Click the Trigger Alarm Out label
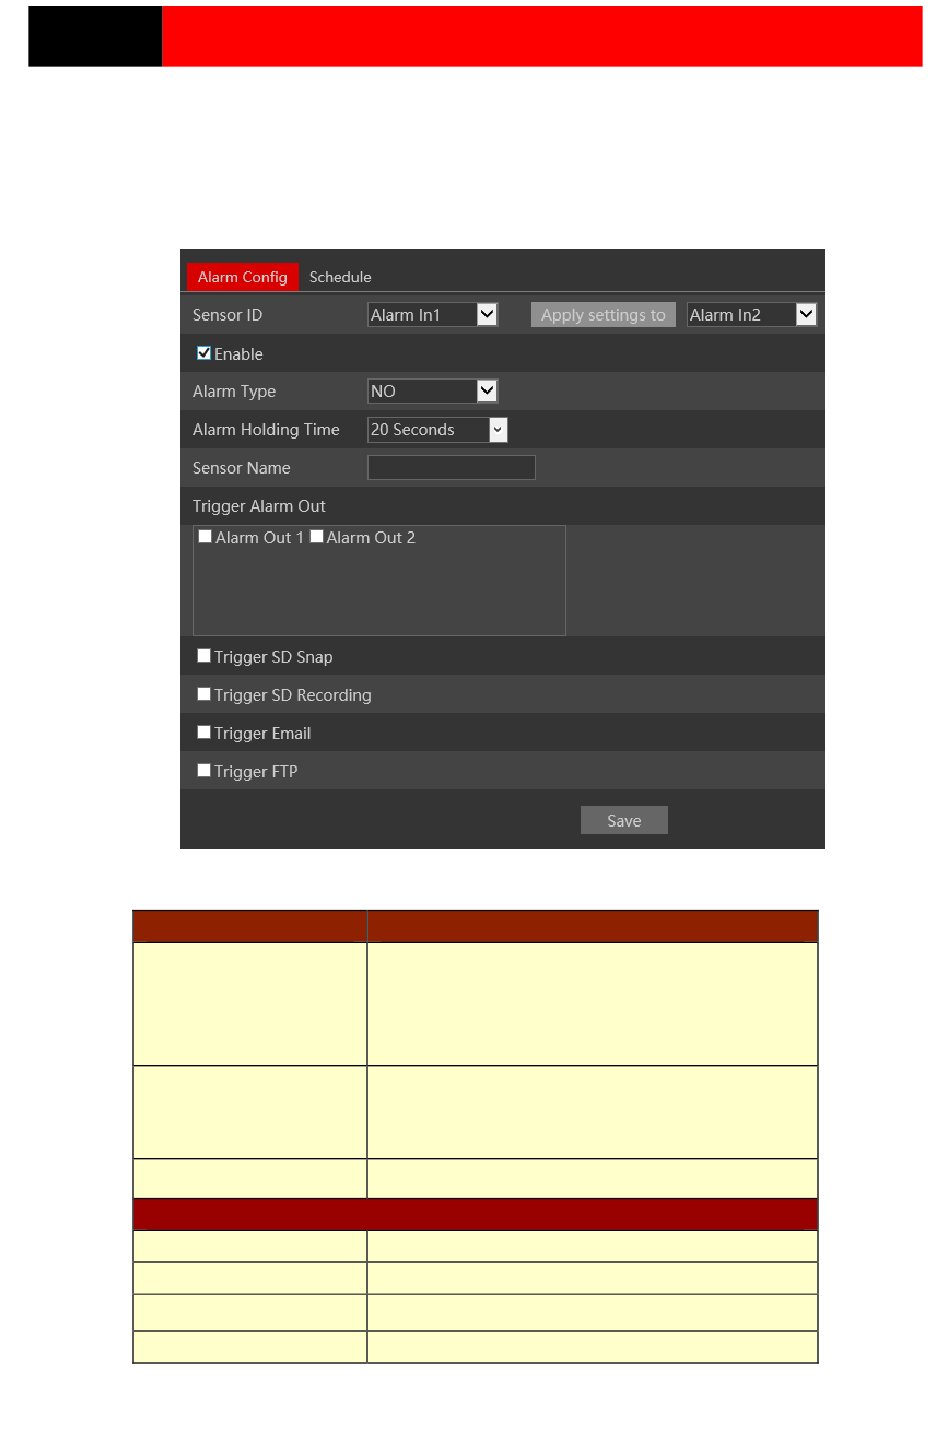 (259, 506)
